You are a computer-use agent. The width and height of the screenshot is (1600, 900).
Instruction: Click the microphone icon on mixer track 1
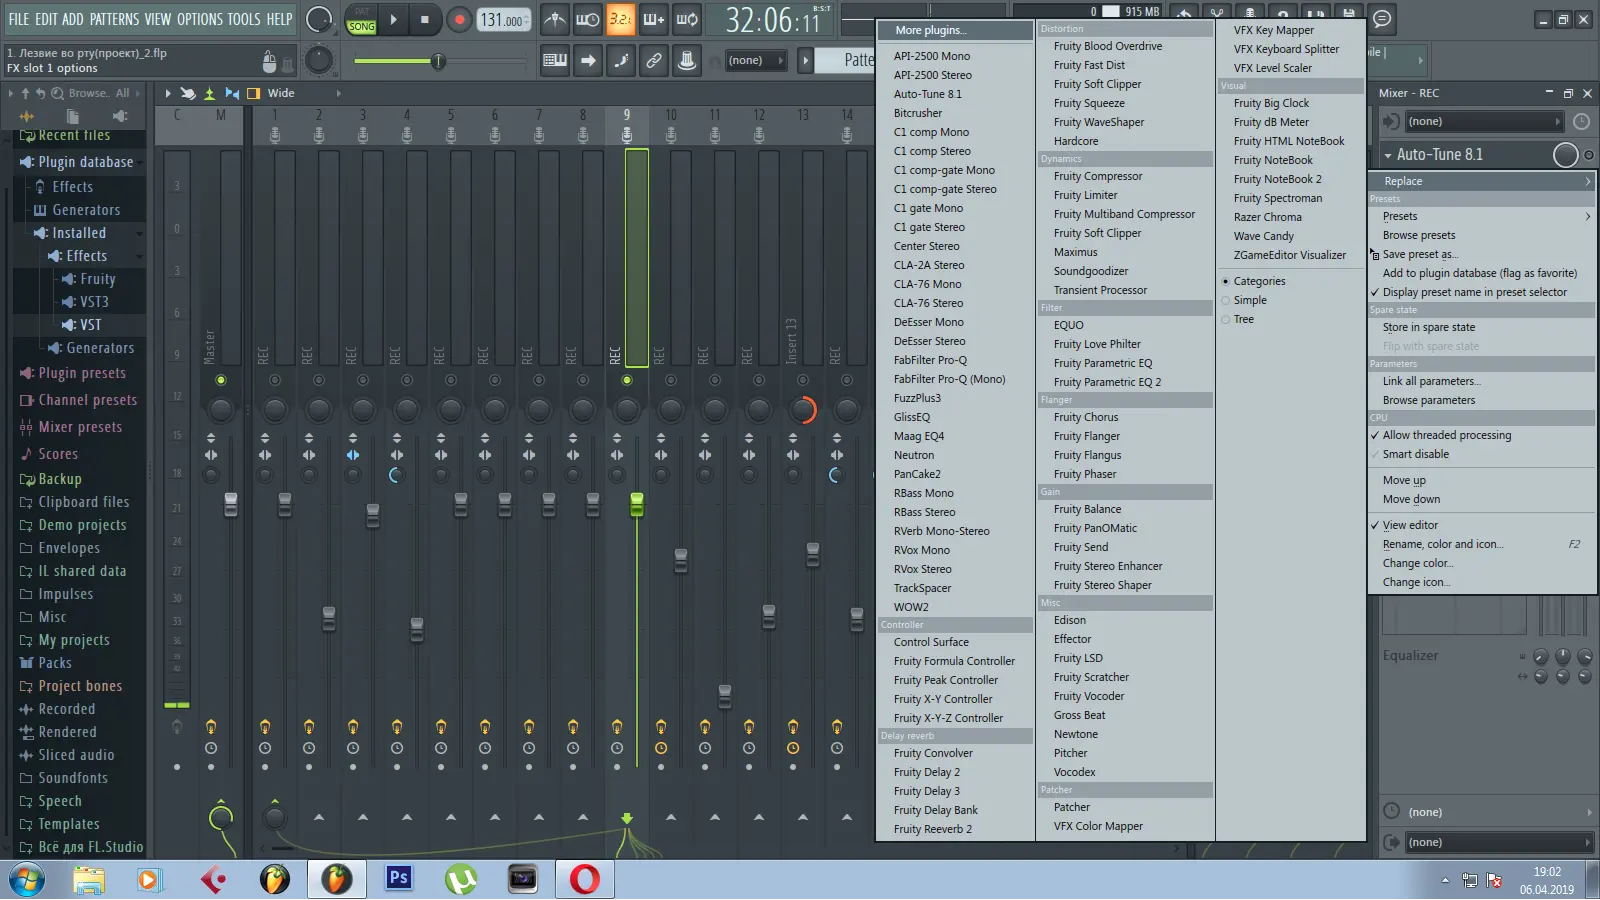pos(275,134)
